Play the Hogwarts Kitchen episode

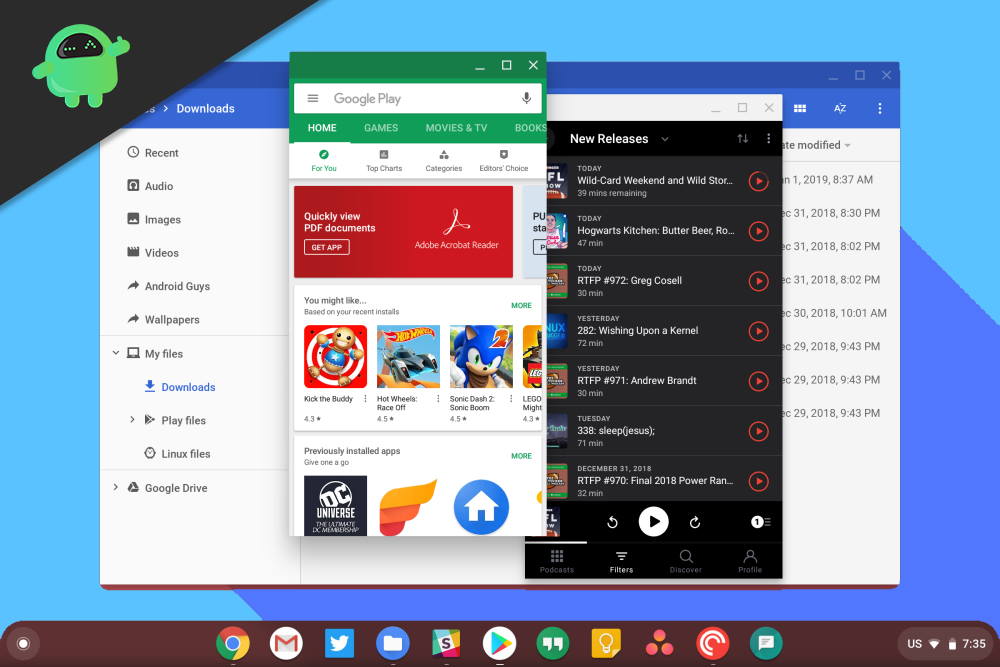tap(758, 231)
